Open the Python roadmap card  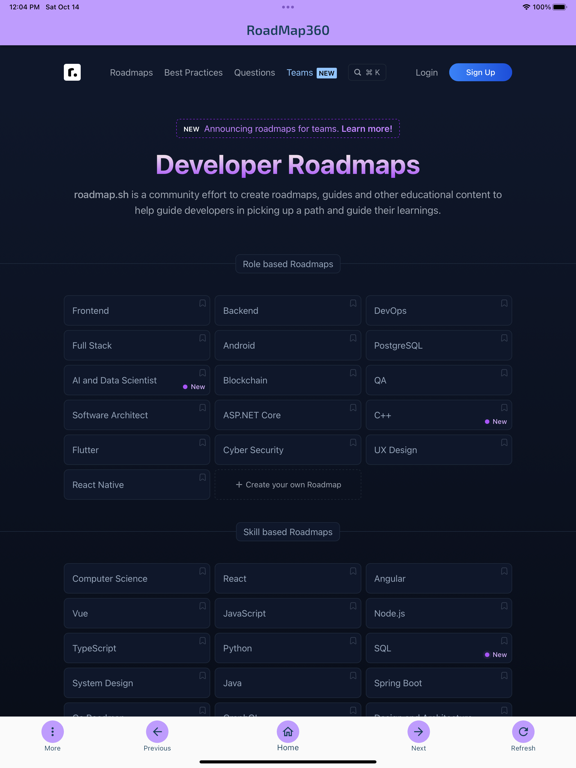coord(288,648)
